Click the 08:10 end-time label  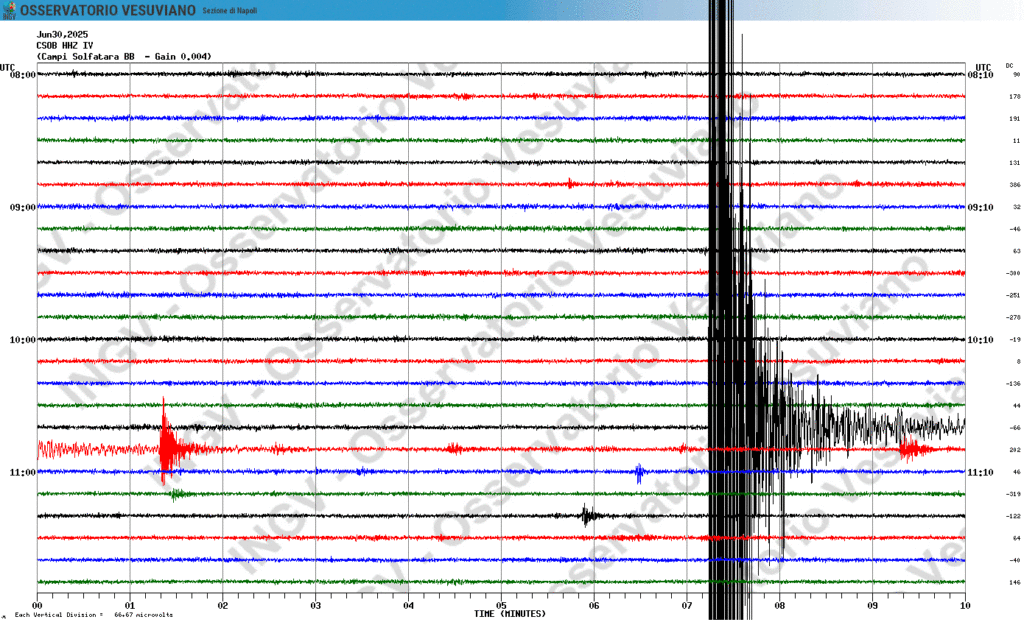(x=980, y=75)
